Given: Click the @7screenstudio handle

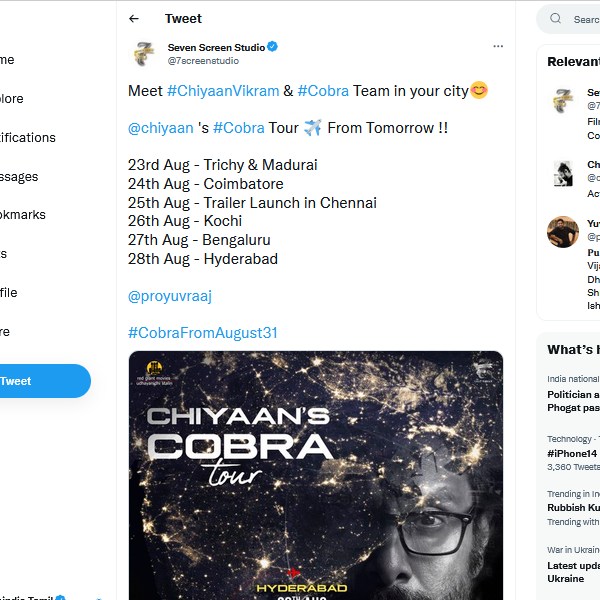Looking at the screenshot, I should (203, 61).
